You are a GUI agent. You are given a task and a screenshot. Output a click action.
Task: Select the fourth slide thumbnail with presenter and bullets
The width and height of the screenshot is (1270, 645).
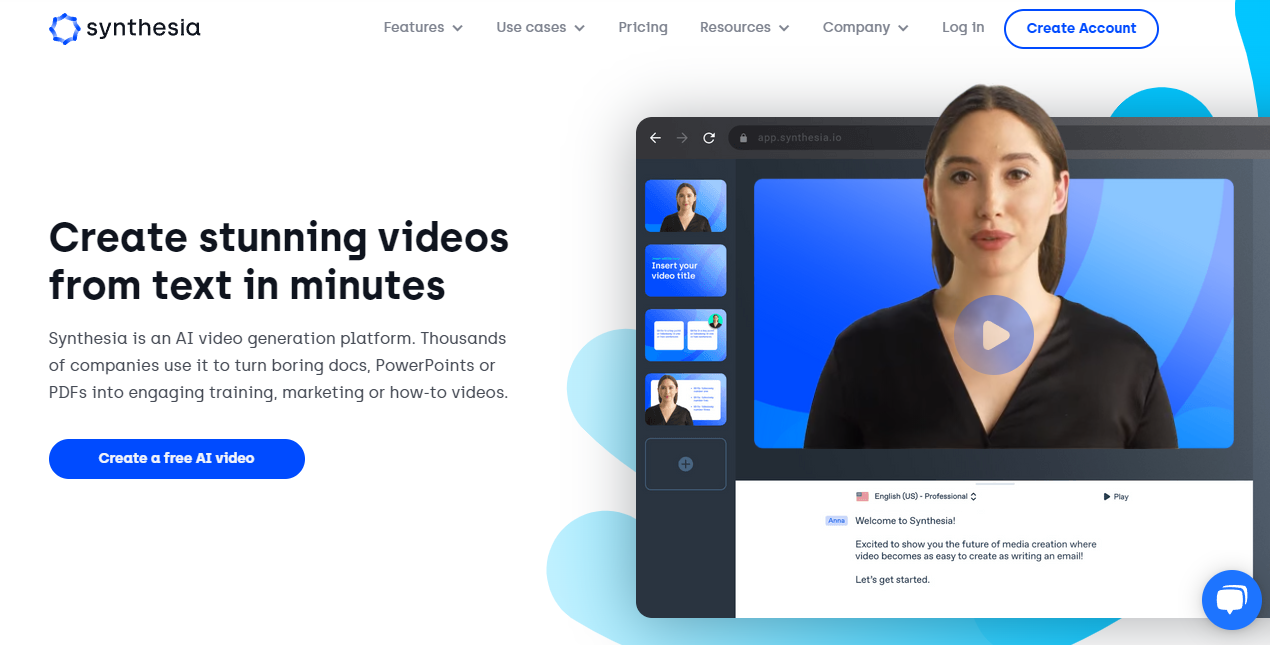pos(686,399)
